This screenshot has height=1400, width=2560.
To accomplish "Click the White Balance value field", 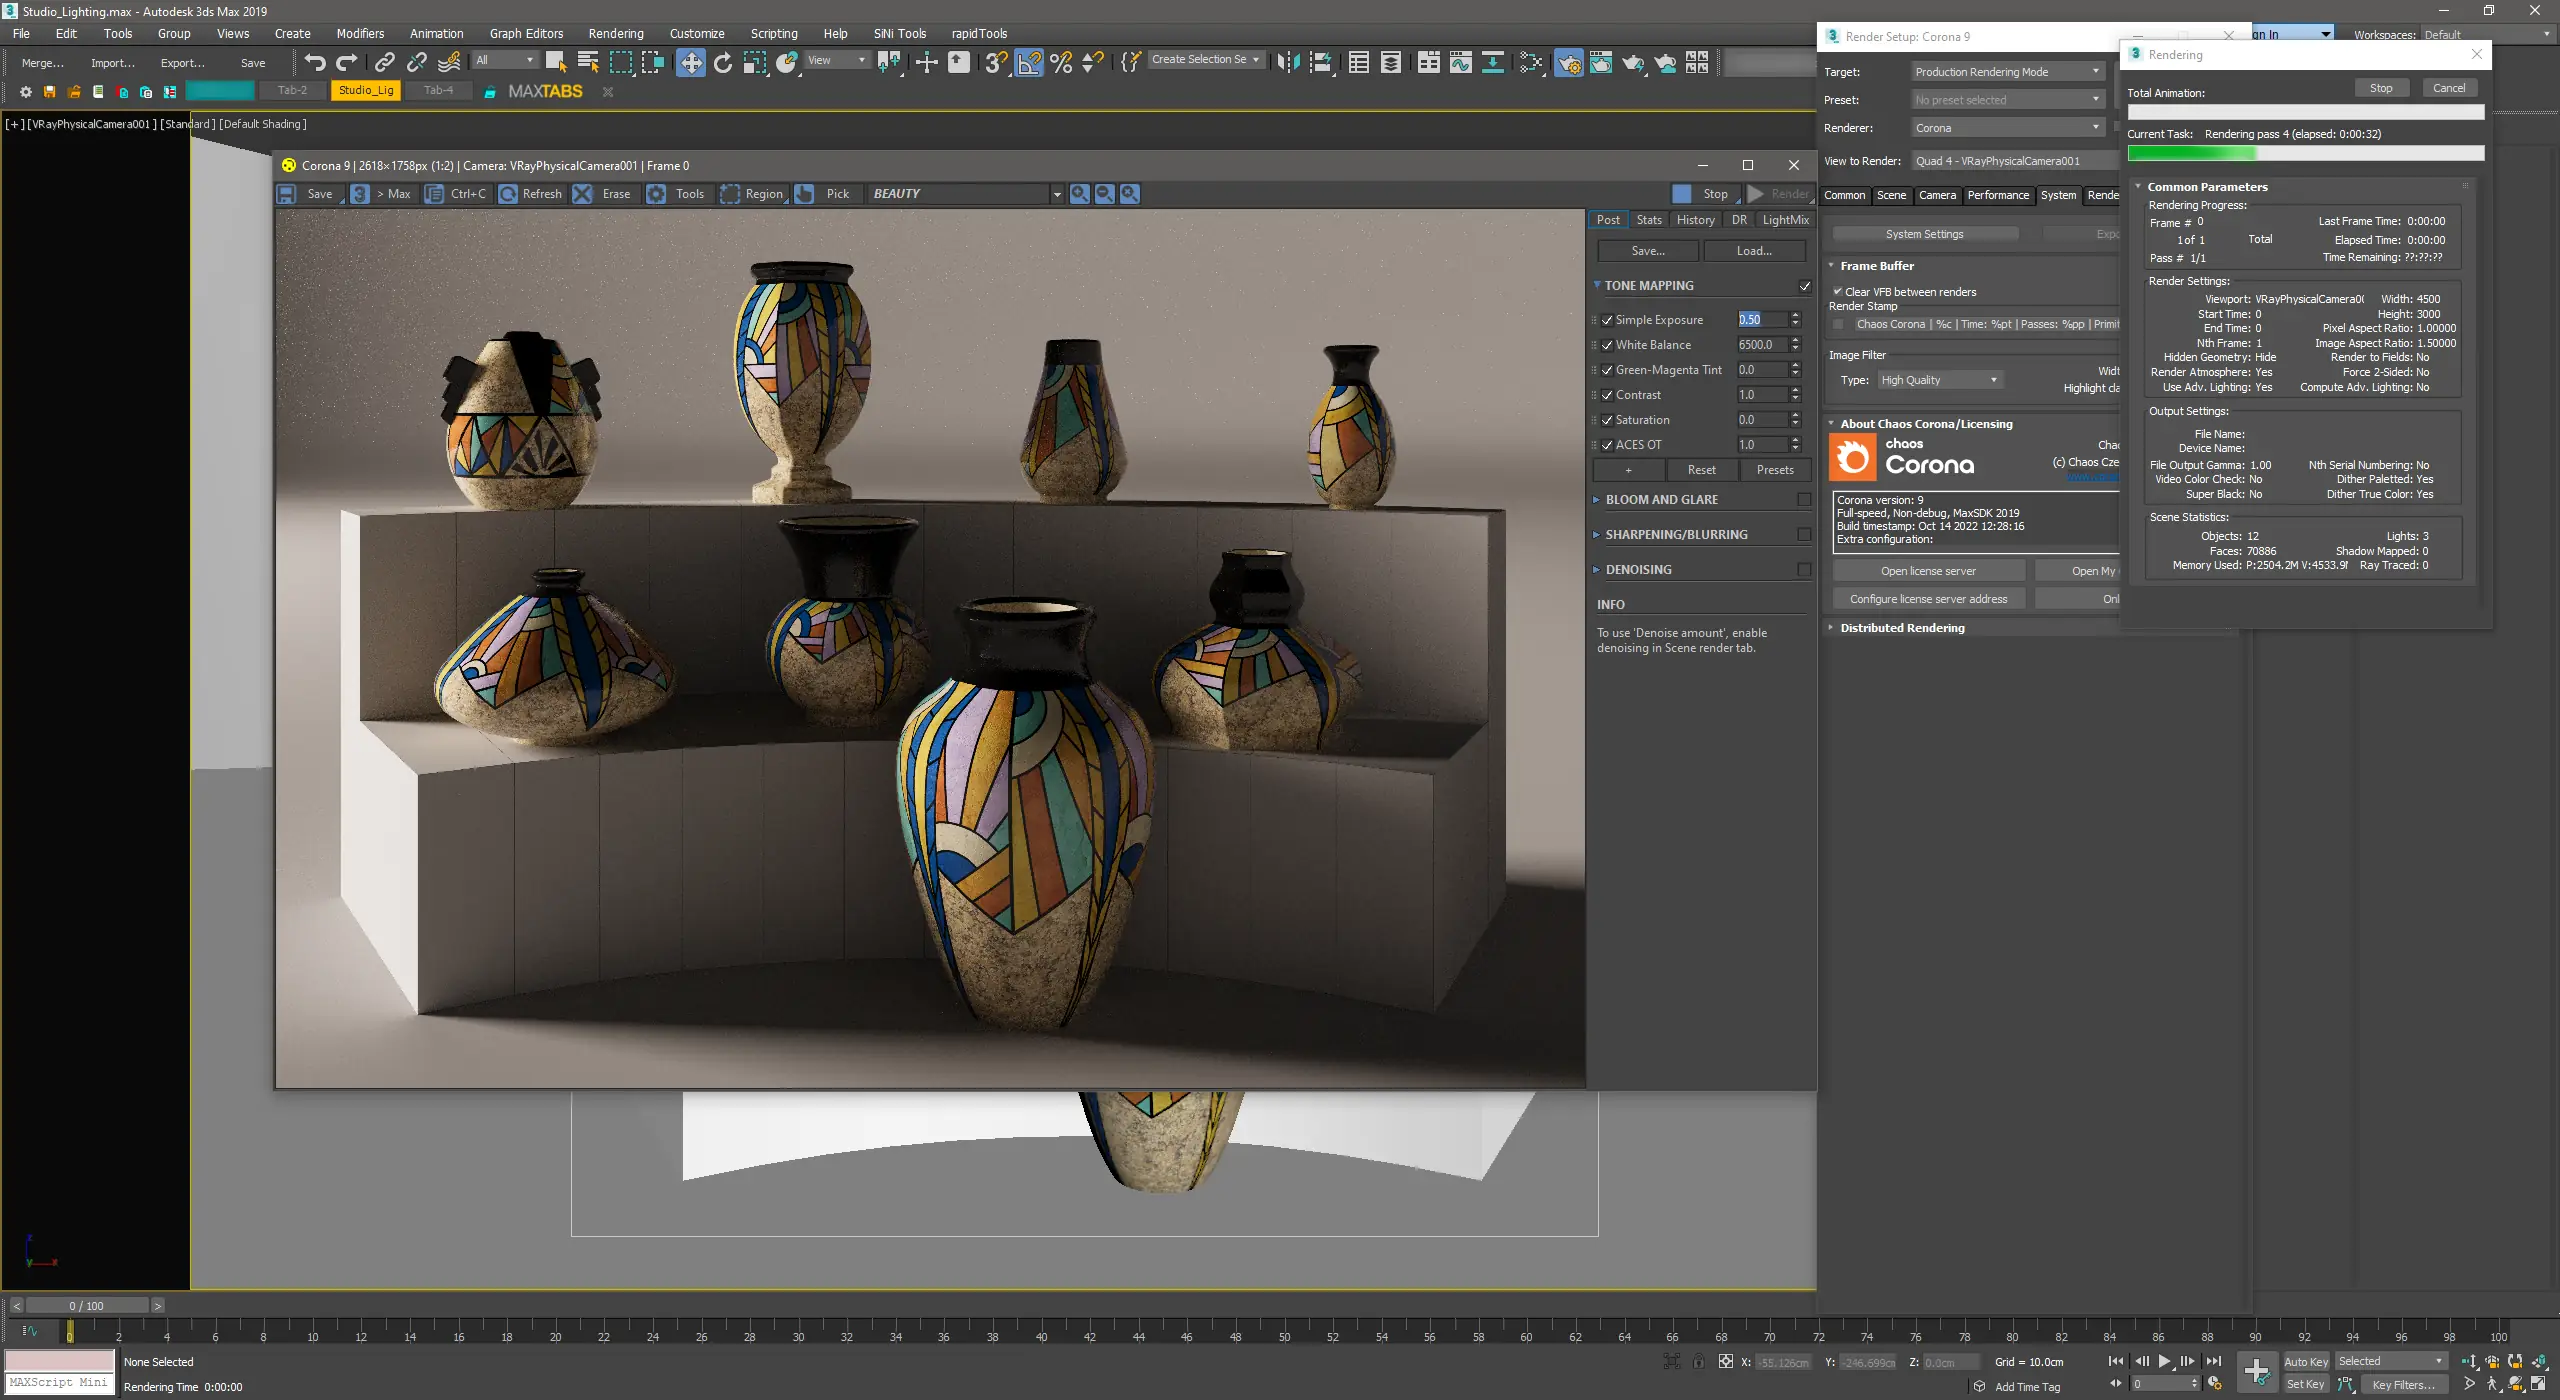I will pyautogui.click(x=1761, y=345).
